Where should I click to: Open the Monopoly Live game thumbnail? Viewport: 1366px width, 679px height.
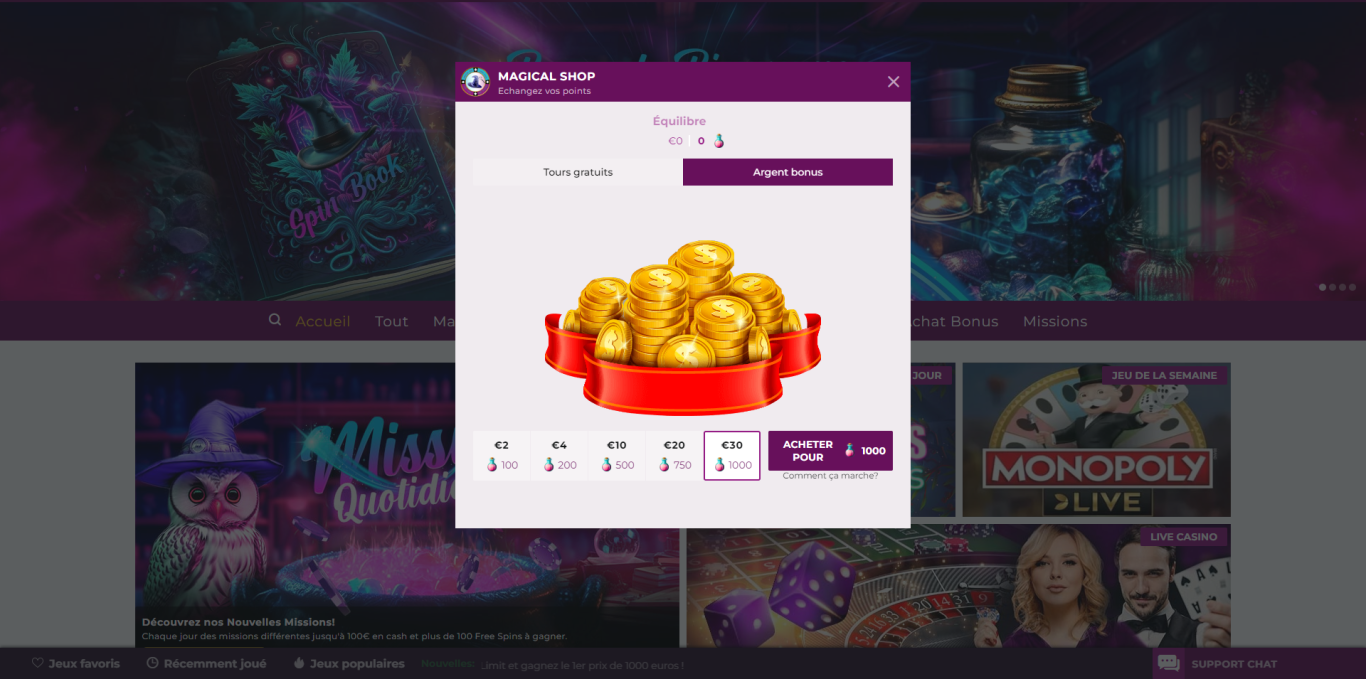click(1096, 440)
